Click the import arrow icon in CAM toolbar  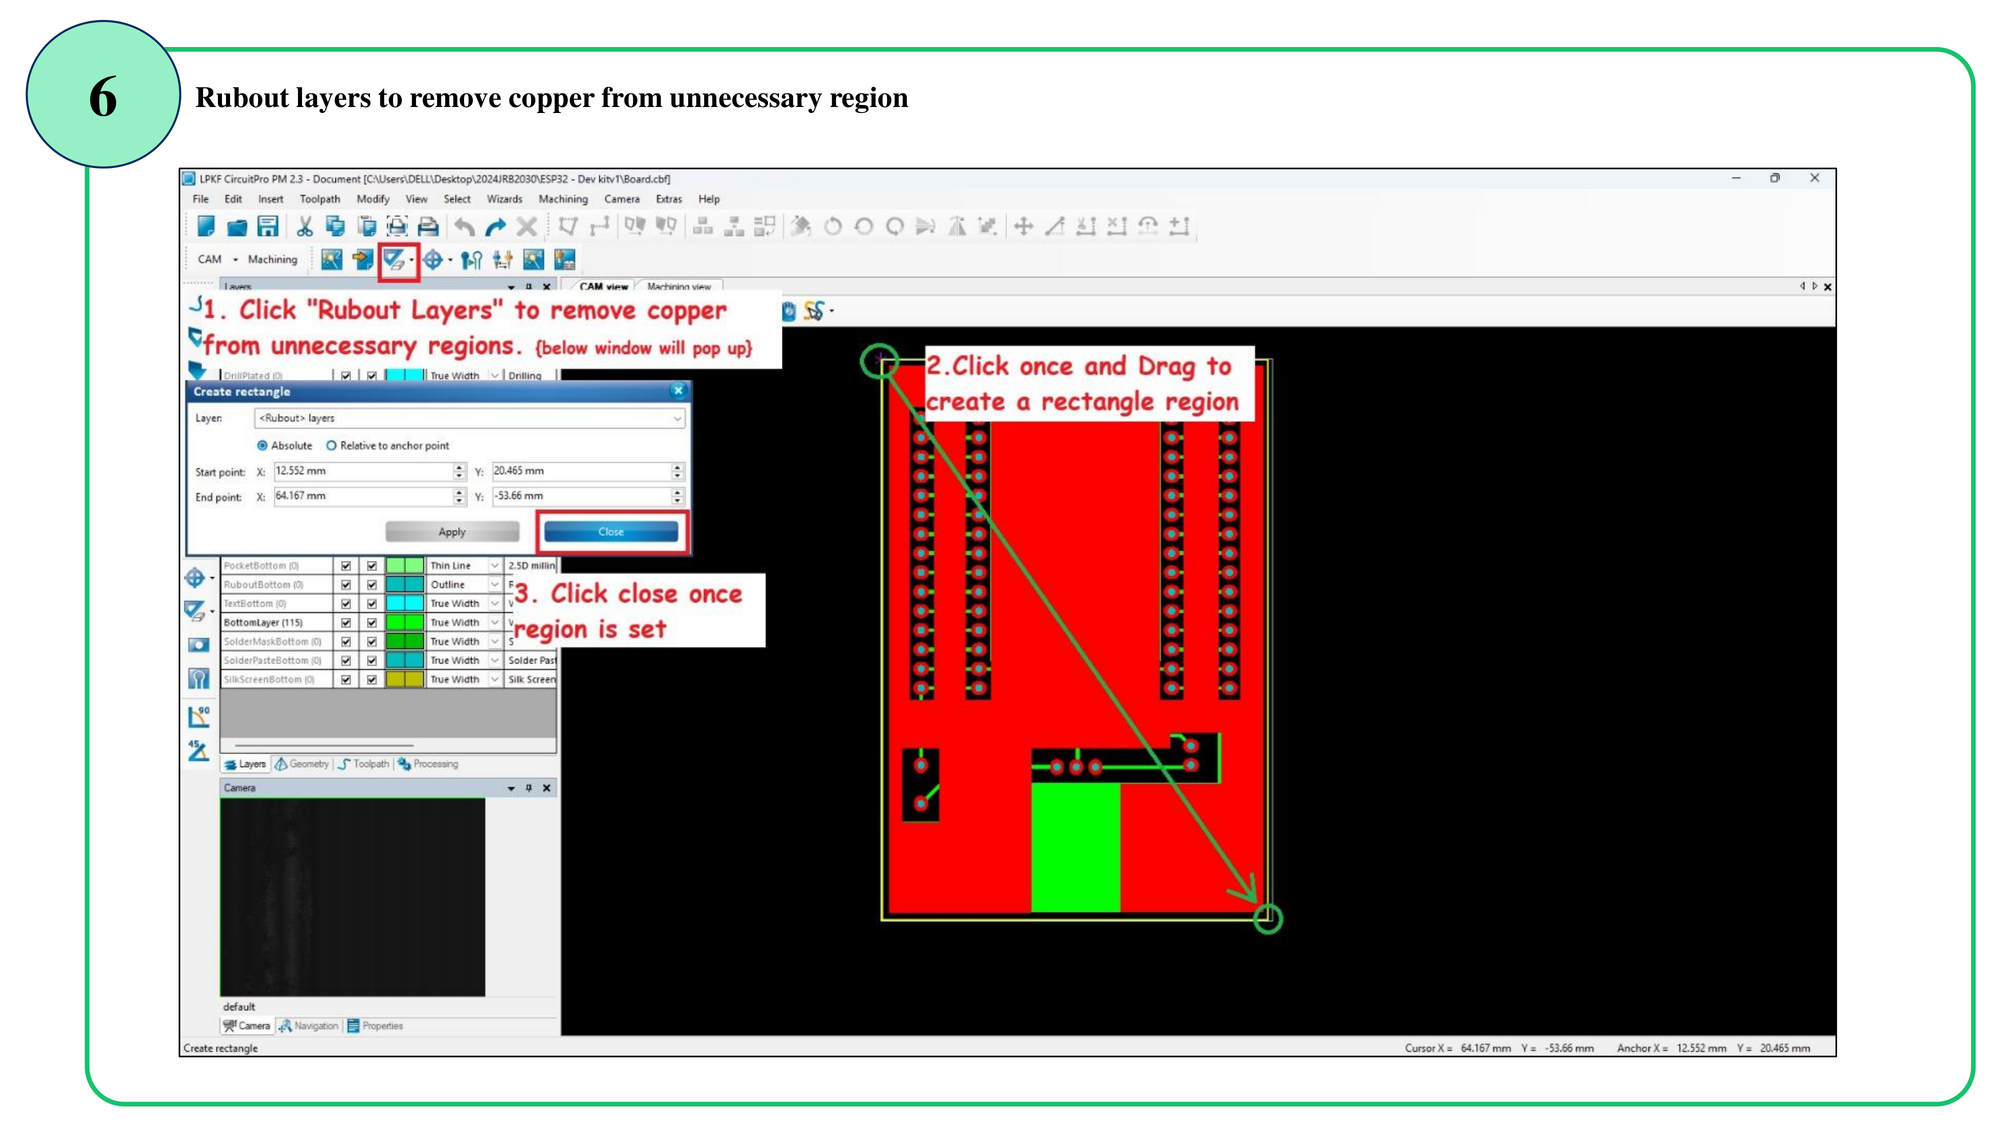(x=362, y=260)
